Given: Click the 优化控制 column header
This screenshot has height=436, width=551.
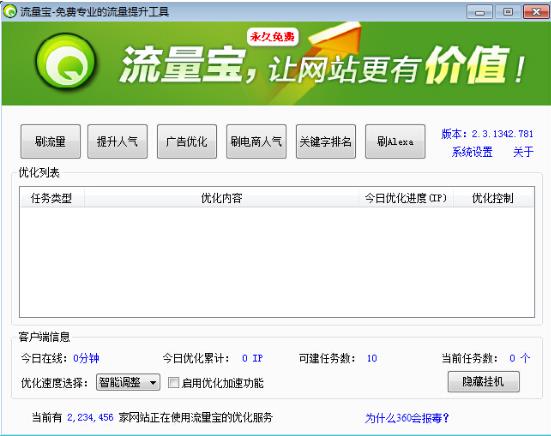Looking at the screenshot, I should (x=493, y=198).
